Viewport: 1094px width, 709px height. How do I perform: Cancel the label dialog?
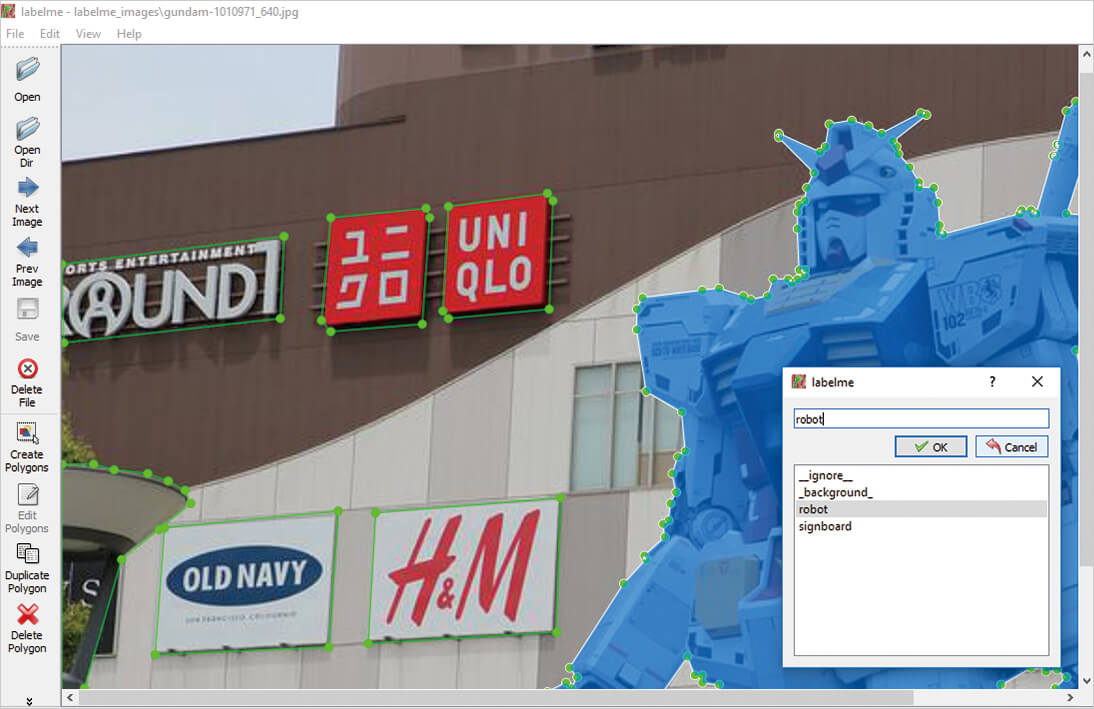point(1012,447)
